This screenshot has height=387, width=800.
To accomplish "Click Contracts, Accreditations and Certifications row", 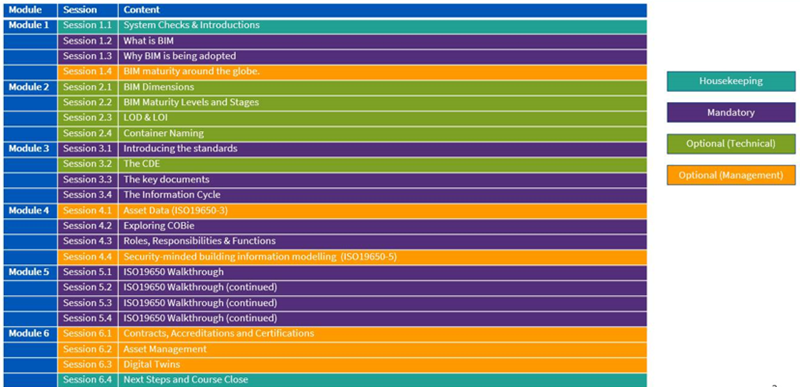I will [x=352, y=333].
